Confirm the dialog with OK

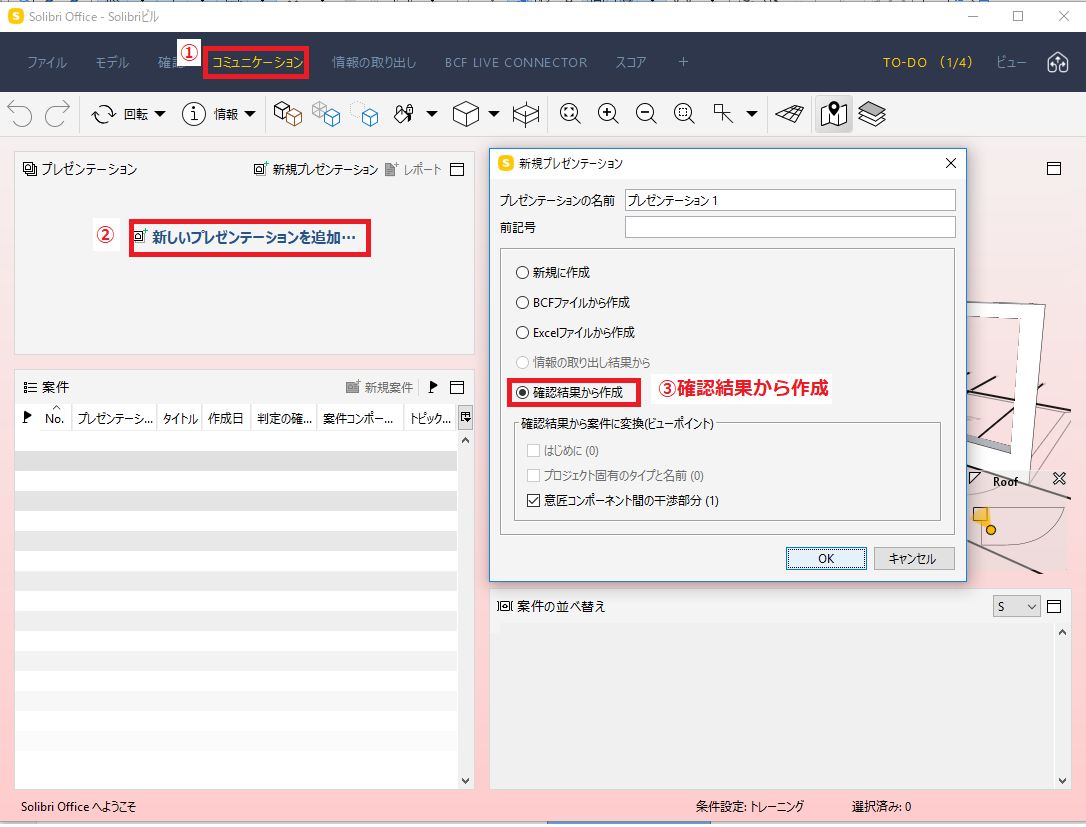tap(826, 558)
